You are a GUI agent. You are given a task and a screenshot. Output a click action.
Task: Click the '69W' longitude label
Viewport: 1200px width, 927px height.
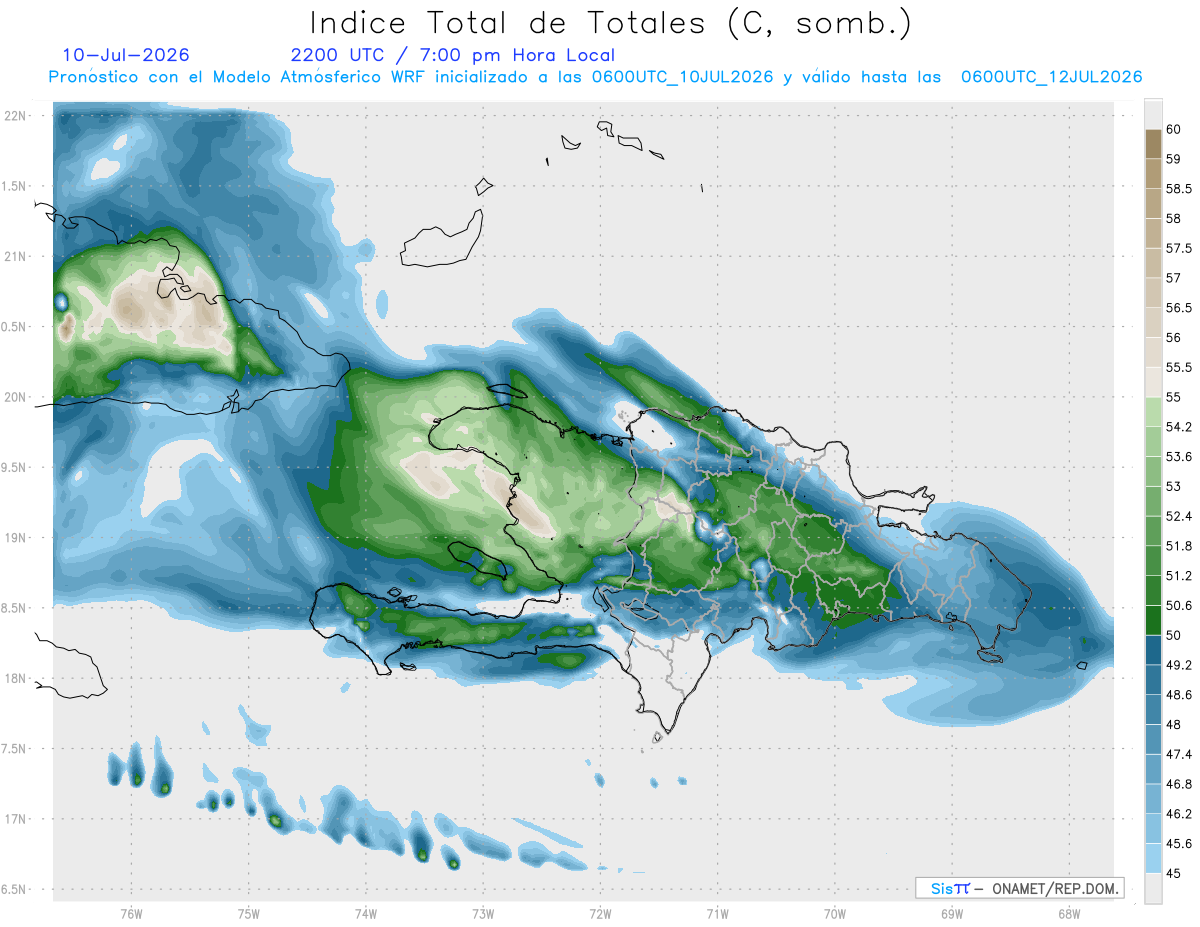[x=952, y=913]
